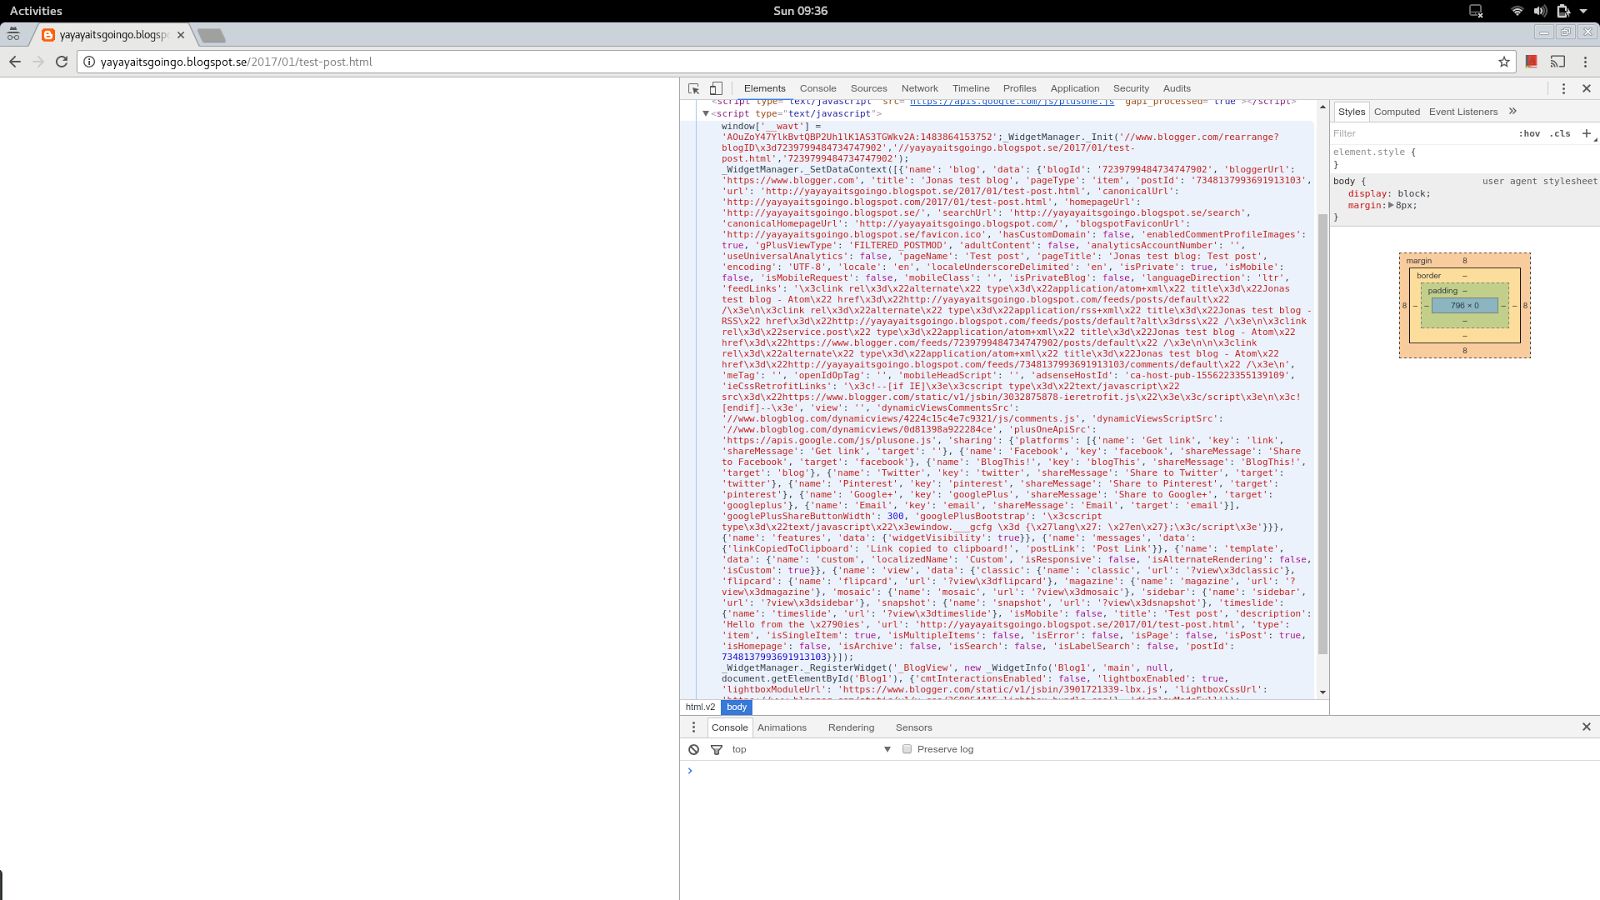Close the yayayaitsgoingo browser tab
Screen dimensions: 1600x900
[x=181, y=35]
